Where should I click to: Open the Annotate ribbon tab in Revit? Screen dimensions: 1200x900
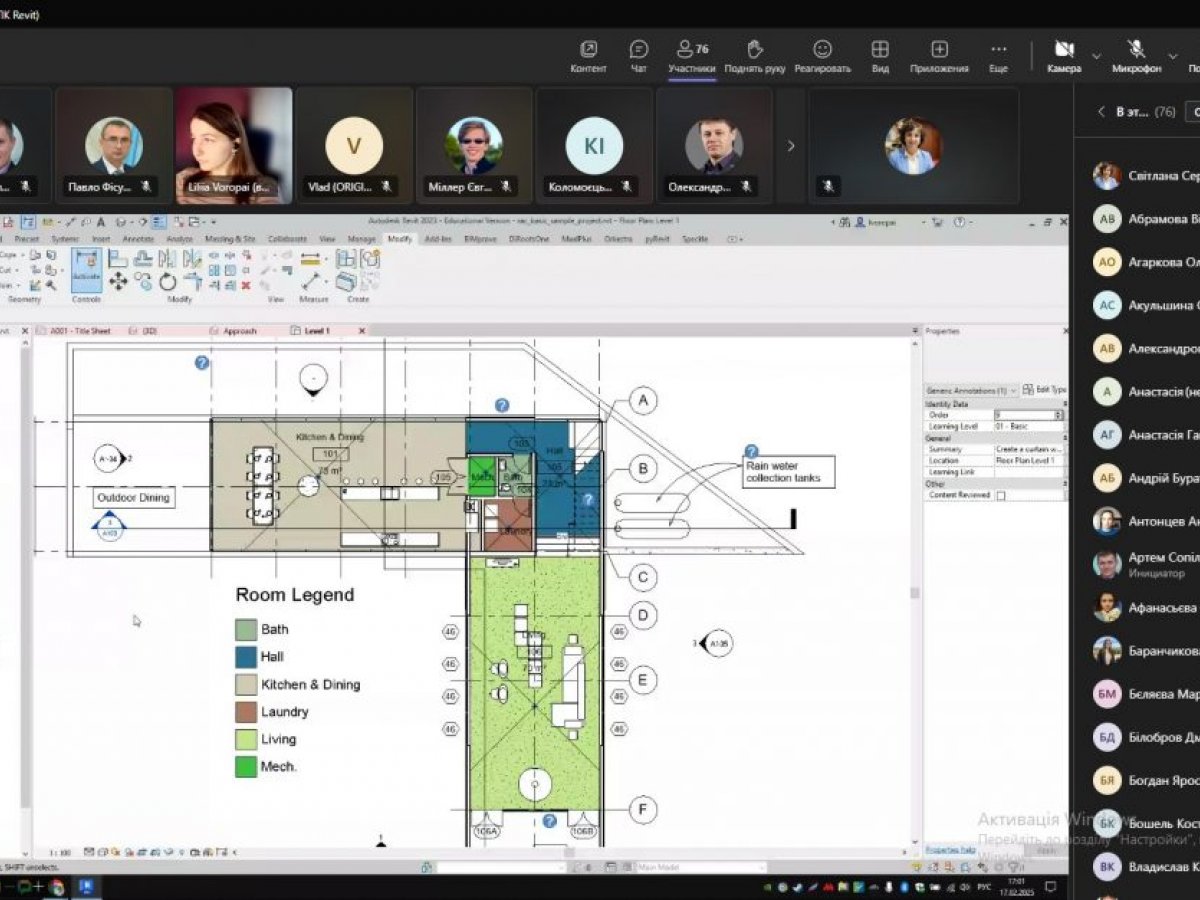[x=137, y=239]
